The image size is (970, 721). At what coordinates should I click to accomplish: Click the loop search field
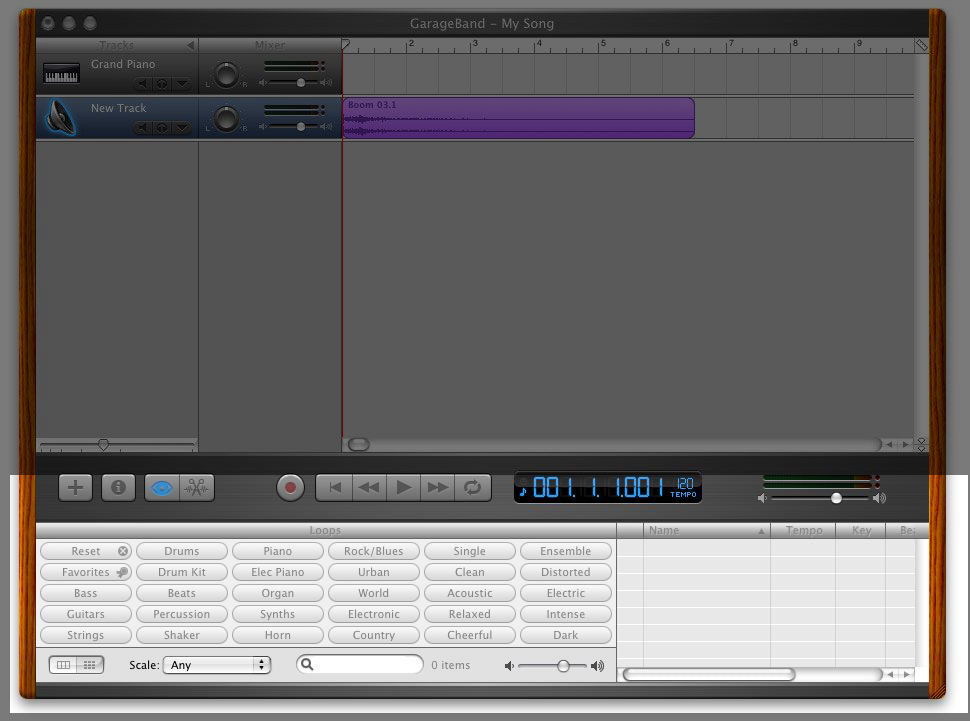pyautogui.click(x=360, y=665)
